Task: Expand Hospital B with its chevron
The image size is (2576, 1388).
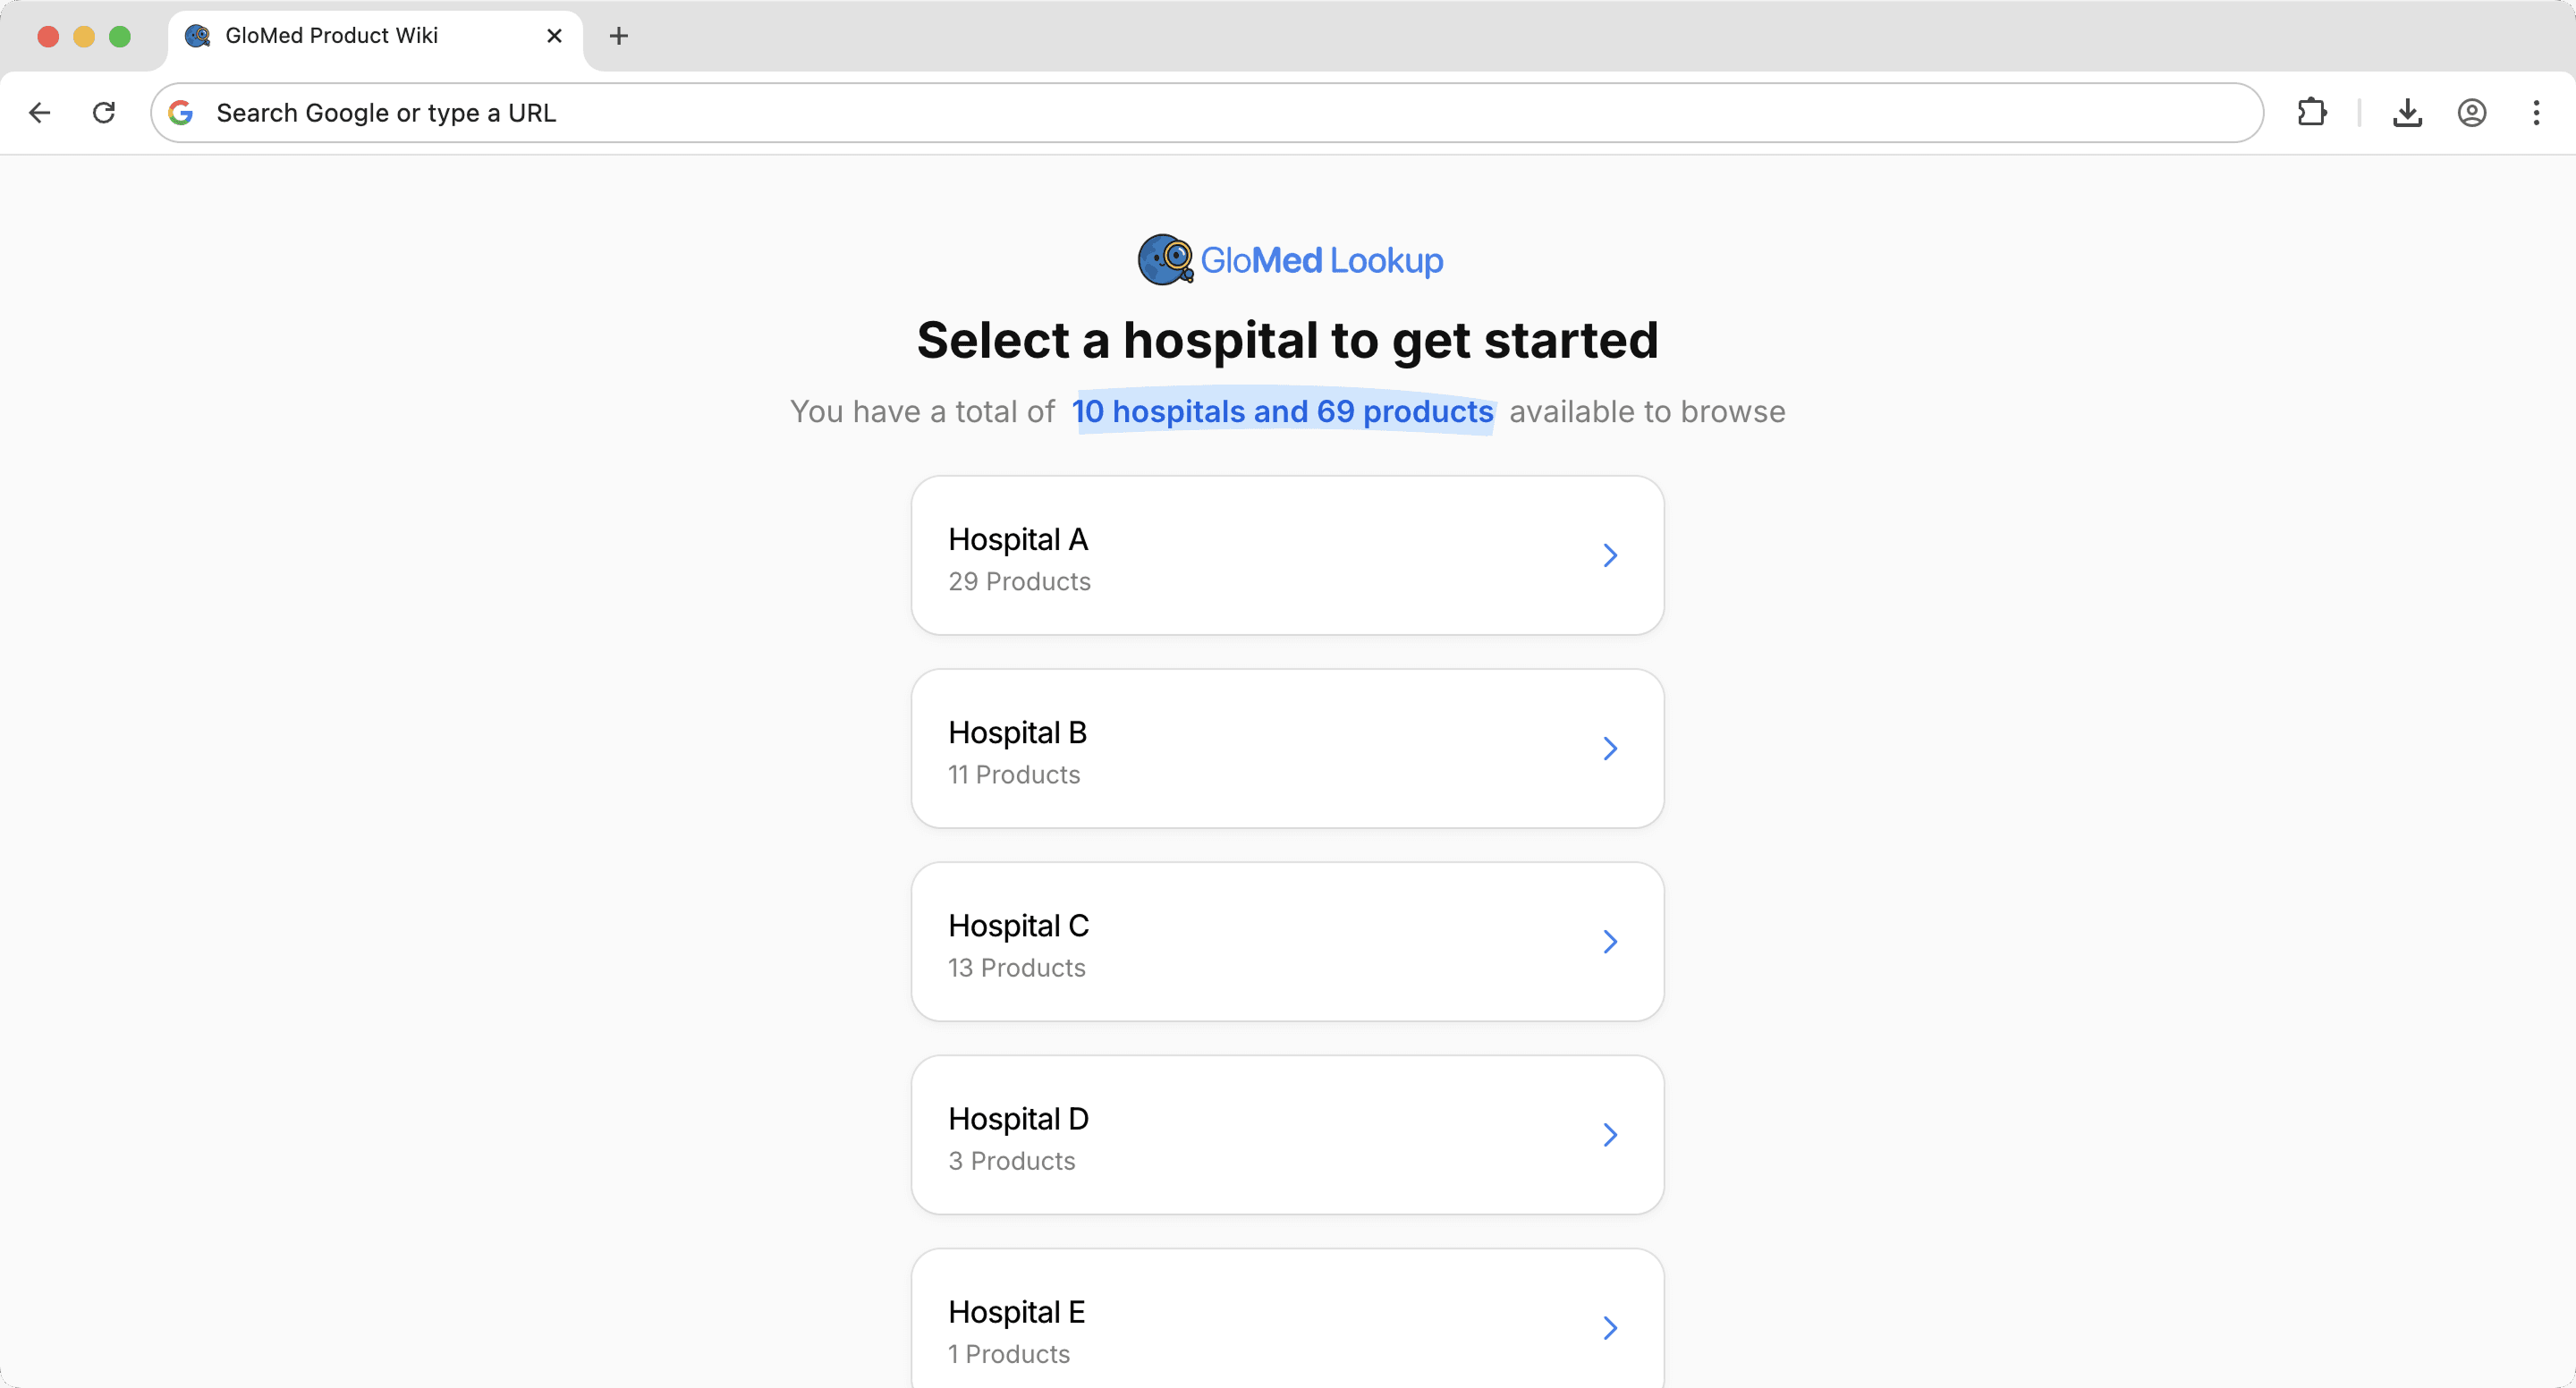Action: click(x=1609, y=748)
